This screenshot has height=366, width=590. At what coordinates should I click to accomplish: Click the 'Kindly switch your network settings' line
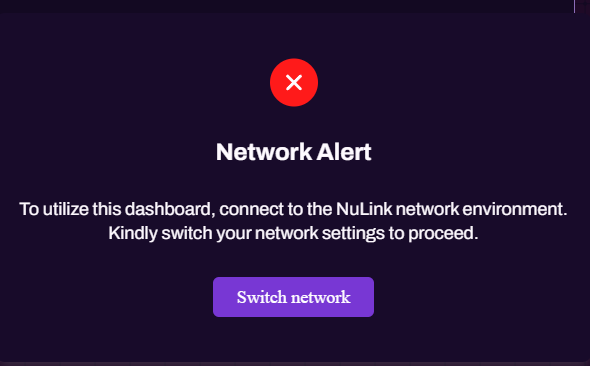click(x=293, y=234)
